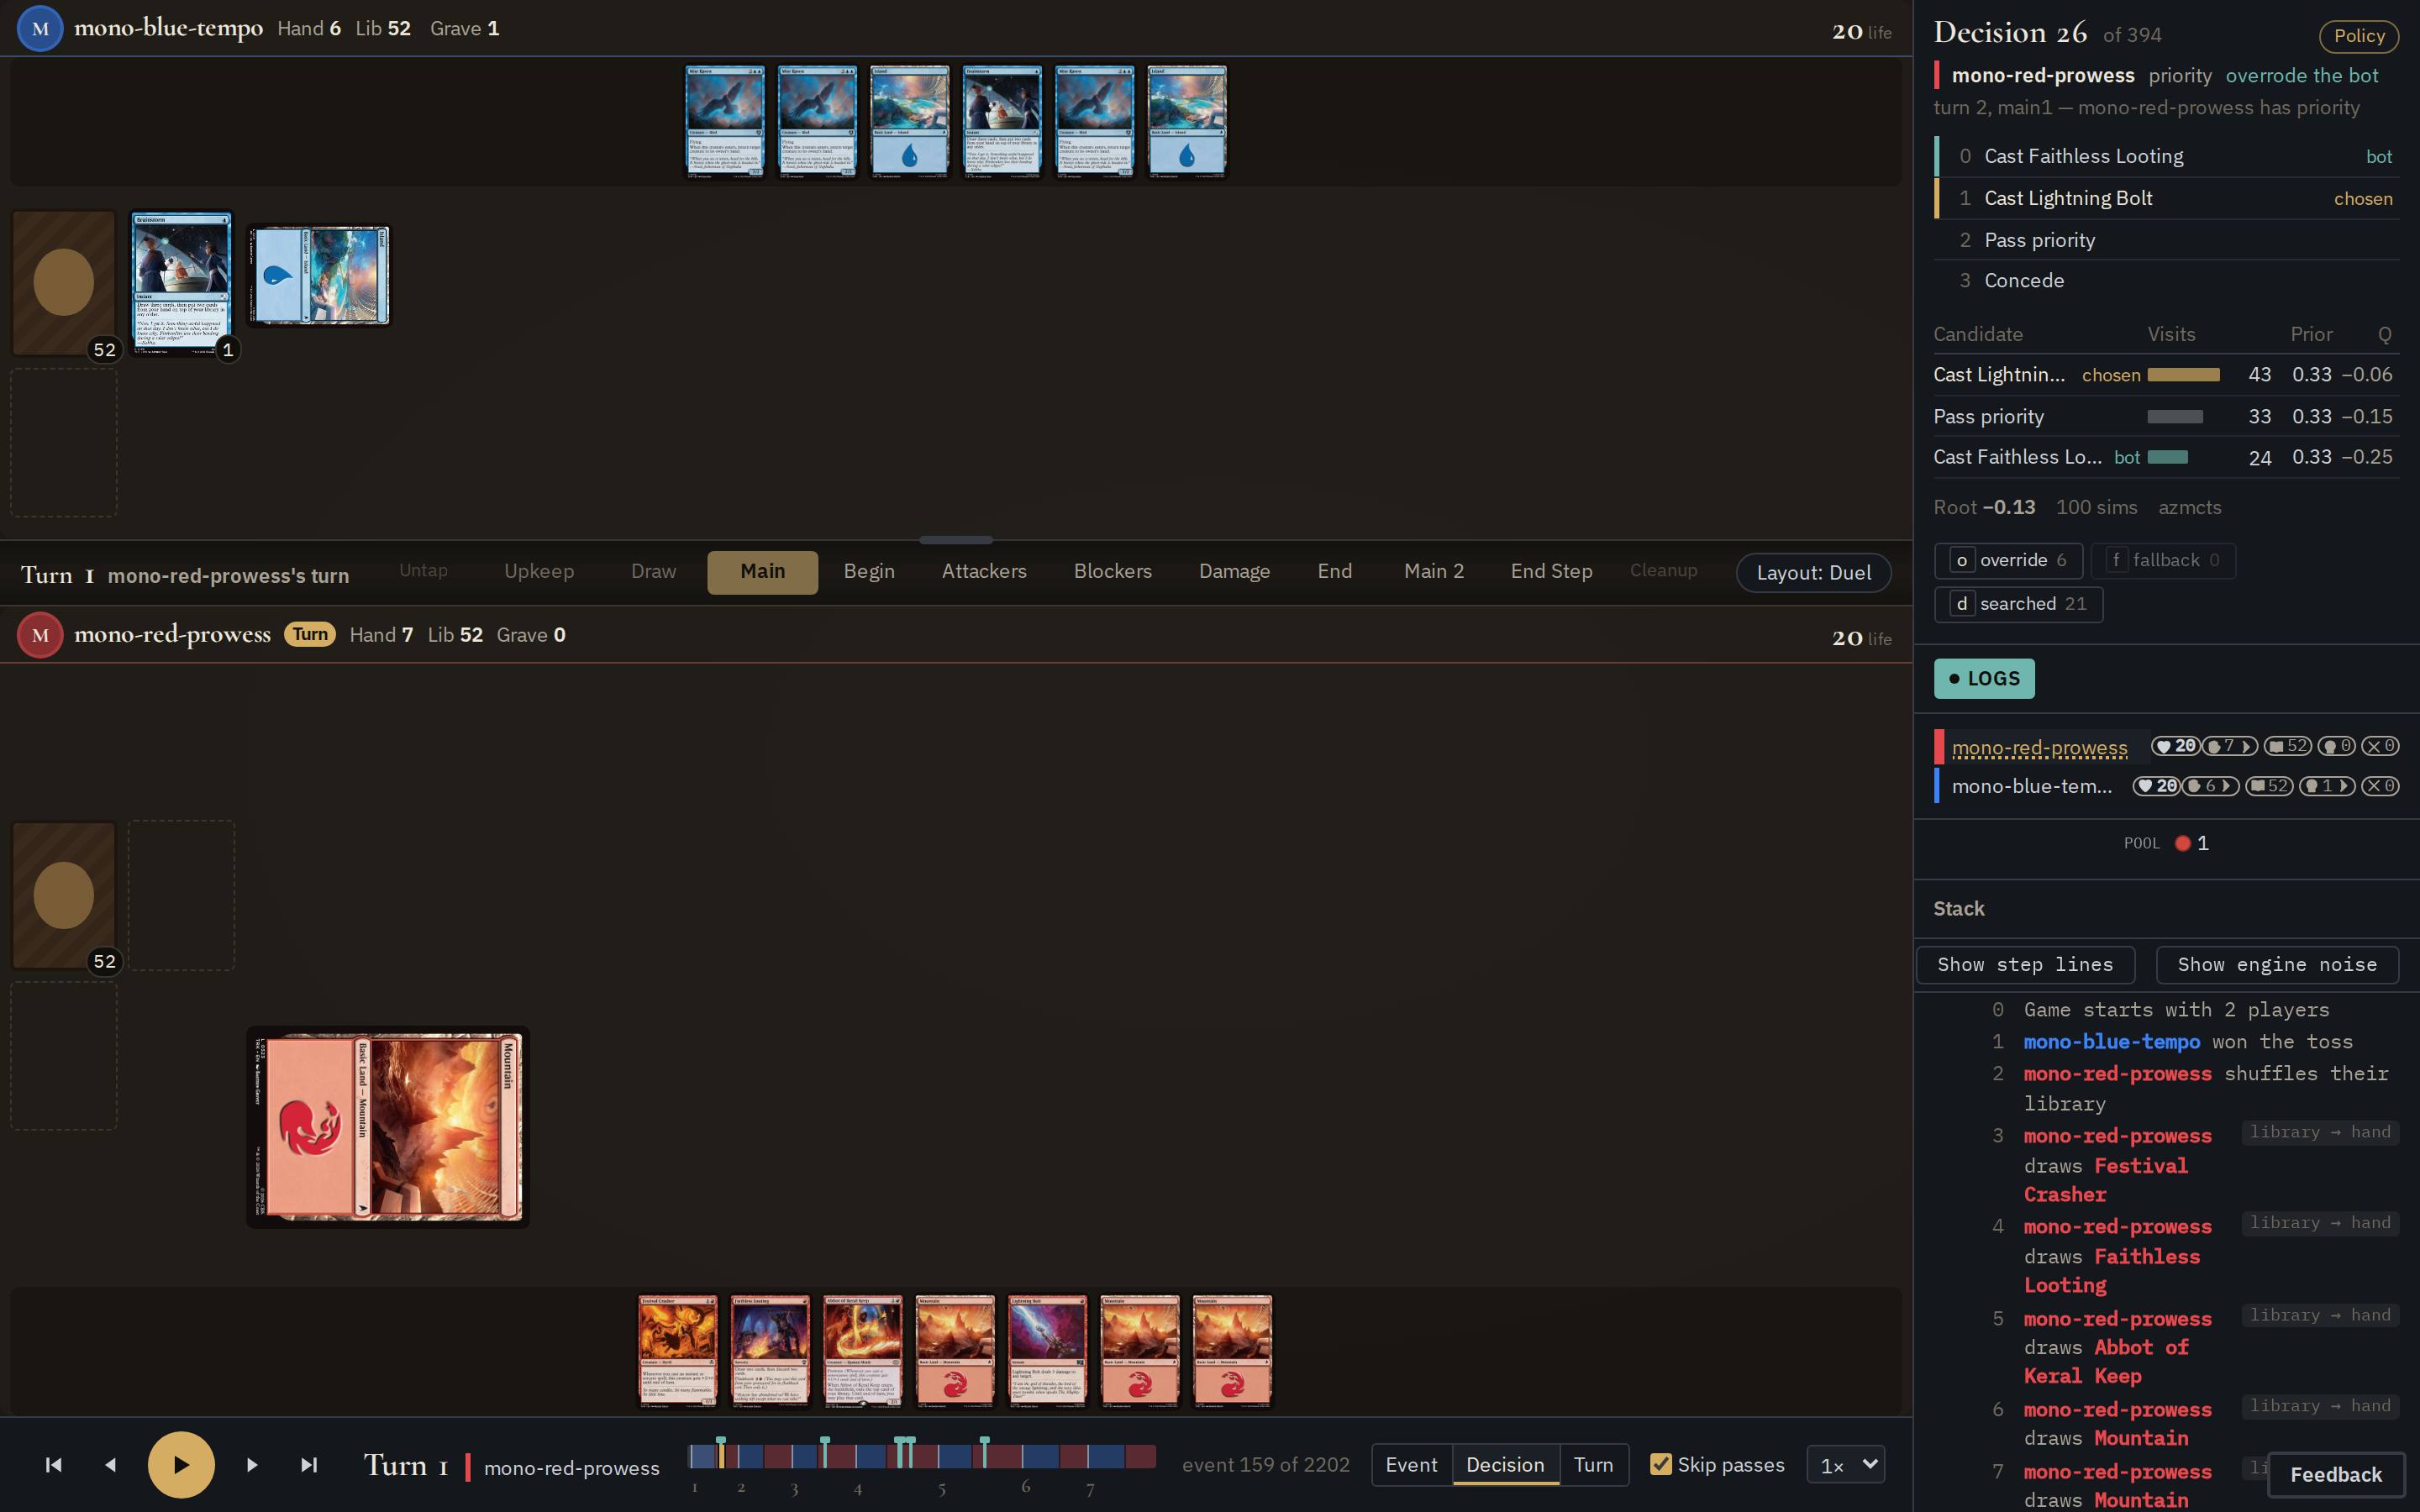Click the mono-blue-tempo avatar icon
2420x1512 pixels.
[40, 28]
